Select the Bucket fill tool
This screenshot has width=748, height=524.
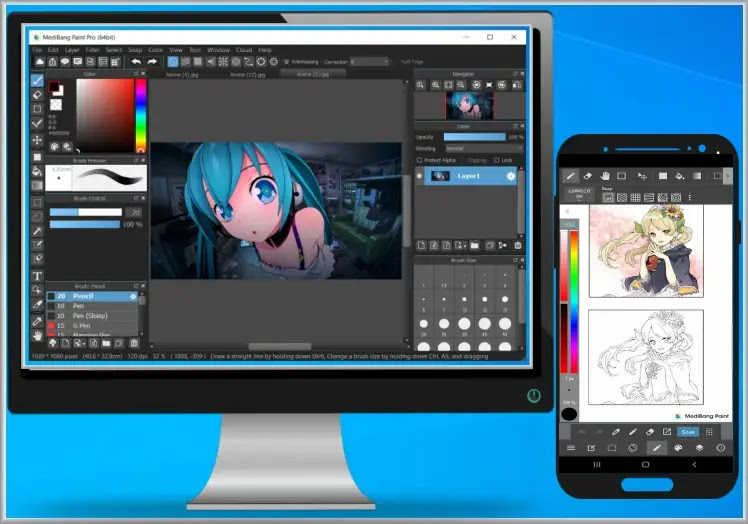pos(37,171)
